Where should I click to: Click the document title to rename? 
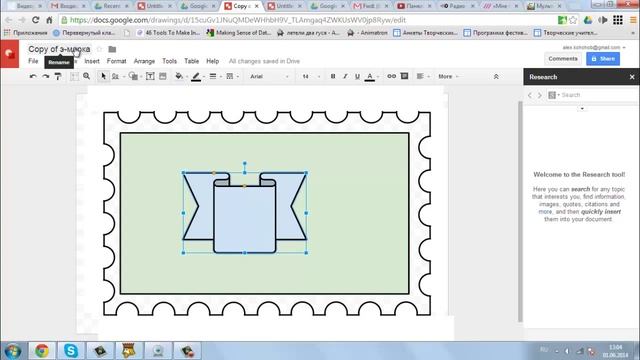tap(59, 49)
